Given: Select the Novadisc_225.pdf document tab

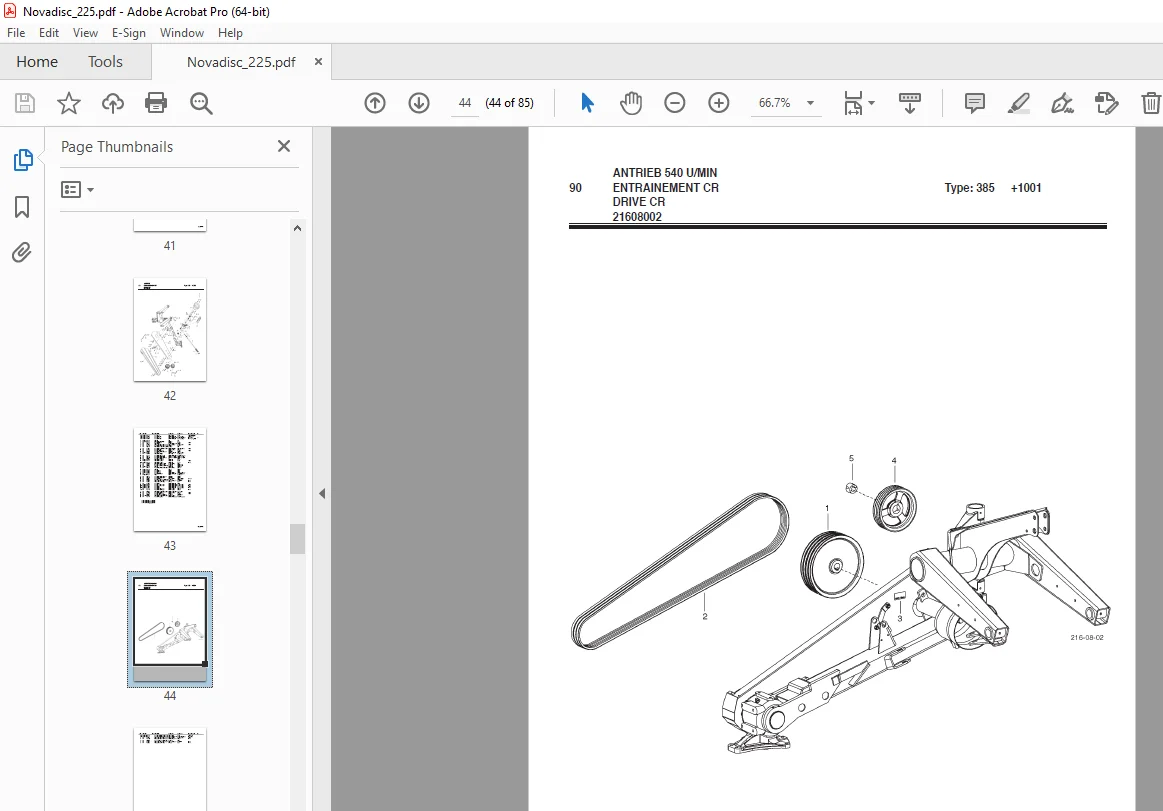Looking at the screenshot, I should (241, 62).
